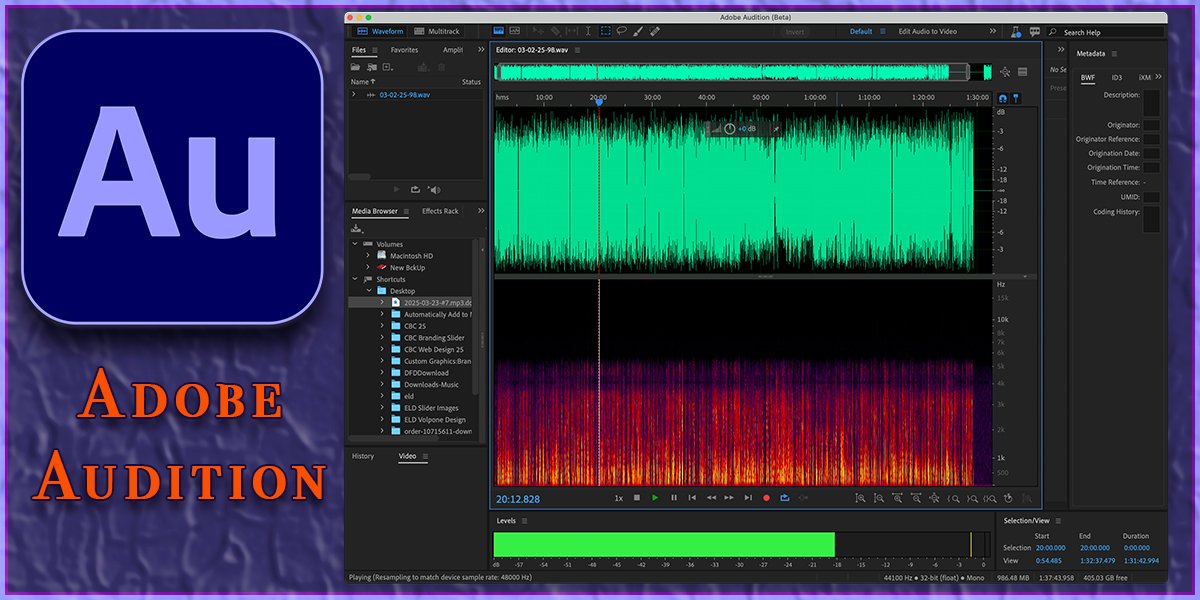Click the Stop playback button

pyautogui.click(x=636, y=497)
